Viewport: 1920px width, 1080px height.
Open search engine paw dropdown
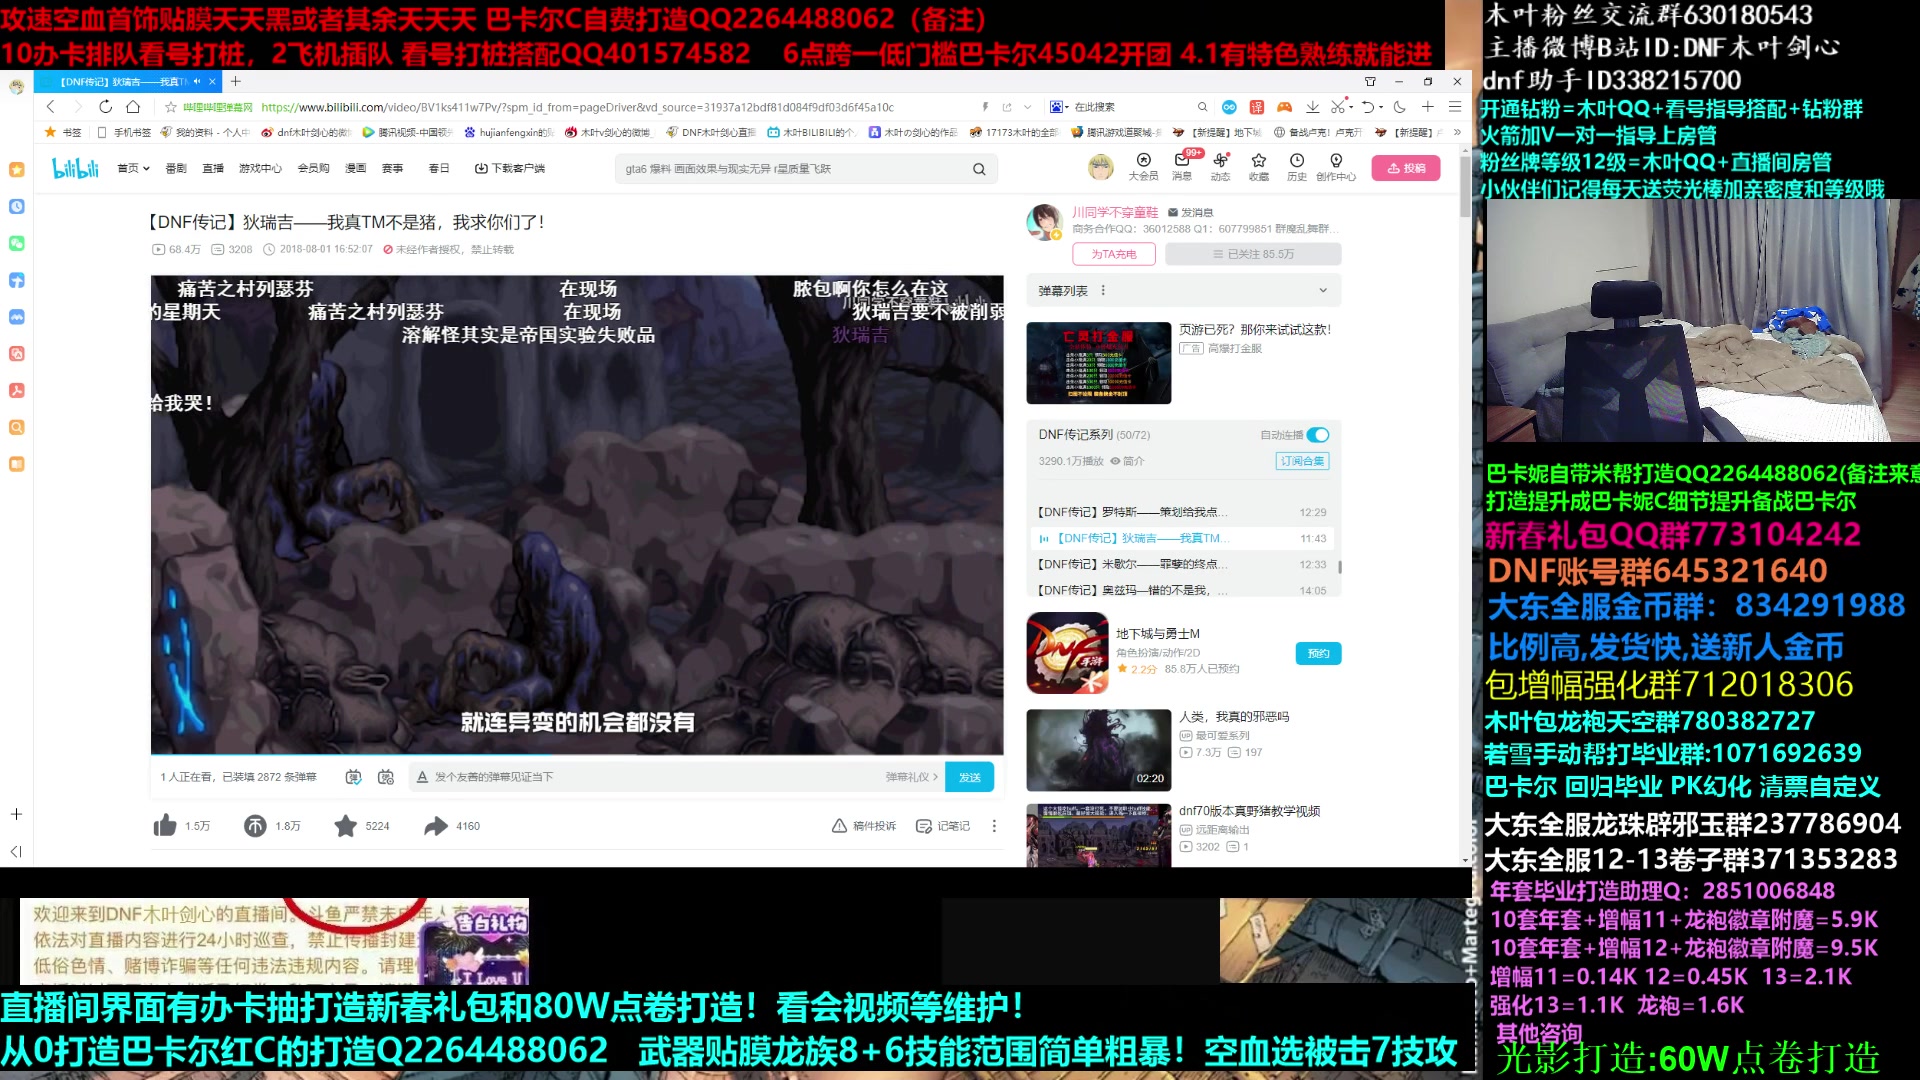tap(1058, 107)
